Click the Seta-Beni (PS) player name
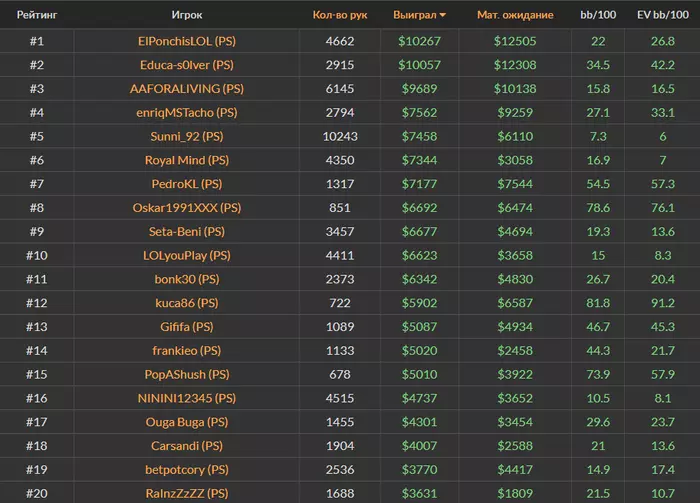Image resolution: width=700 pixels, height=503 pixels. [186, 232]
